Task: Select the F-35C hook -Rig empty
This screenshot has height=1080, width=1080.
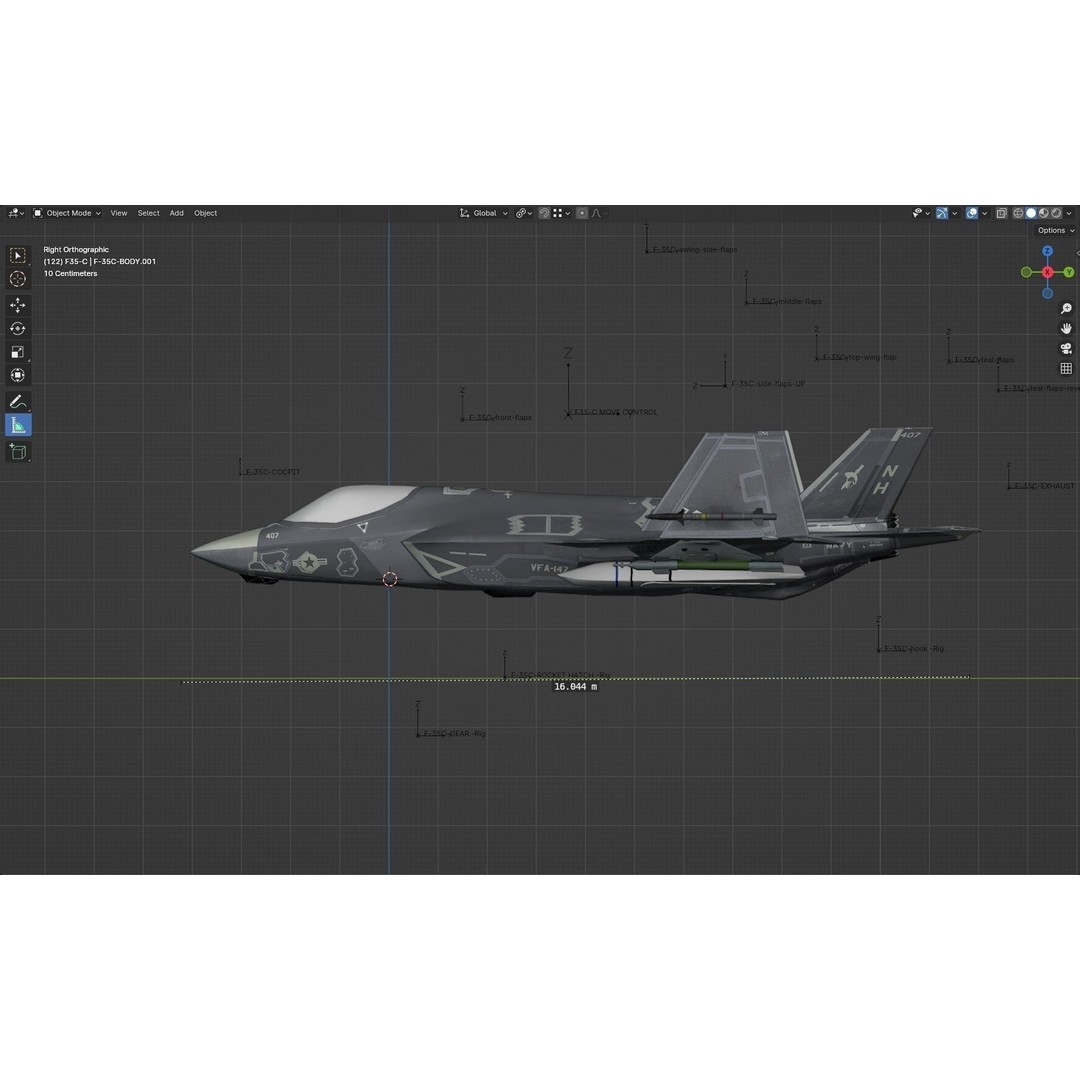Action: [913, 649]
